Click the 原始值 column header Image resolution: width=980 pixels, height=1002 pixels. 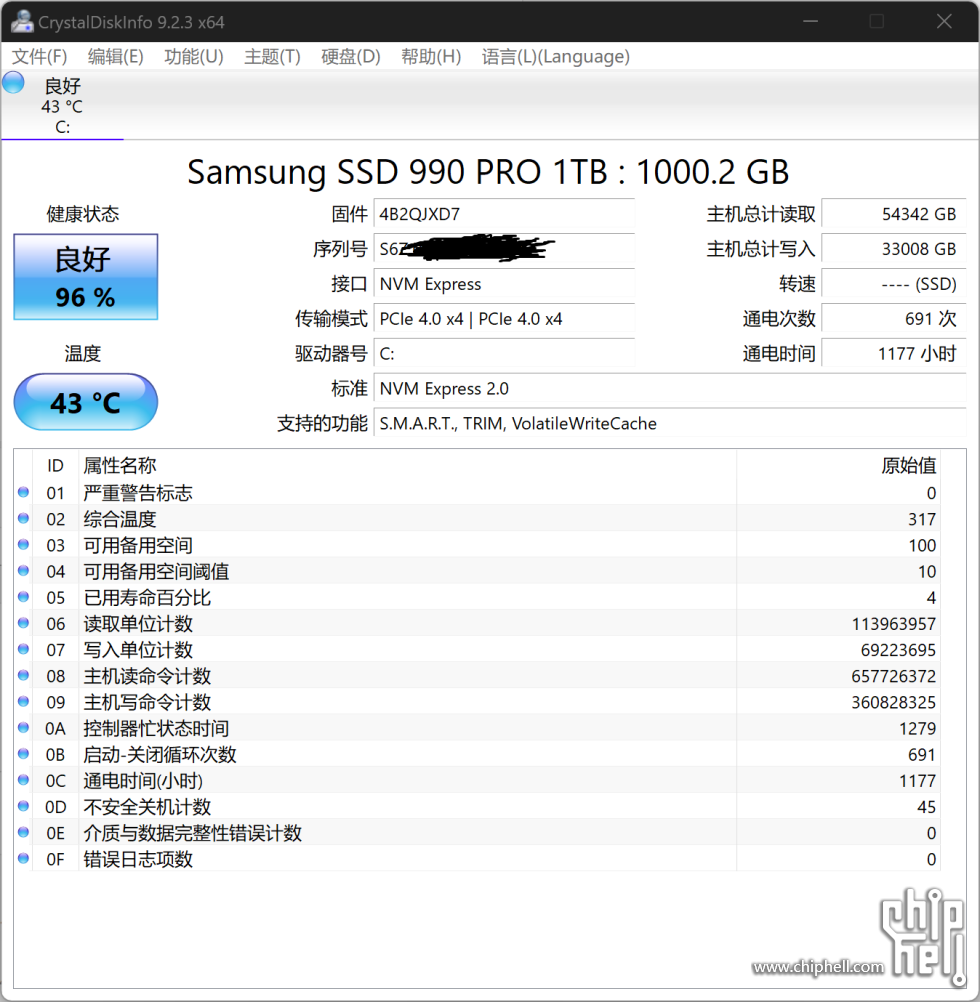click(838, 465)
